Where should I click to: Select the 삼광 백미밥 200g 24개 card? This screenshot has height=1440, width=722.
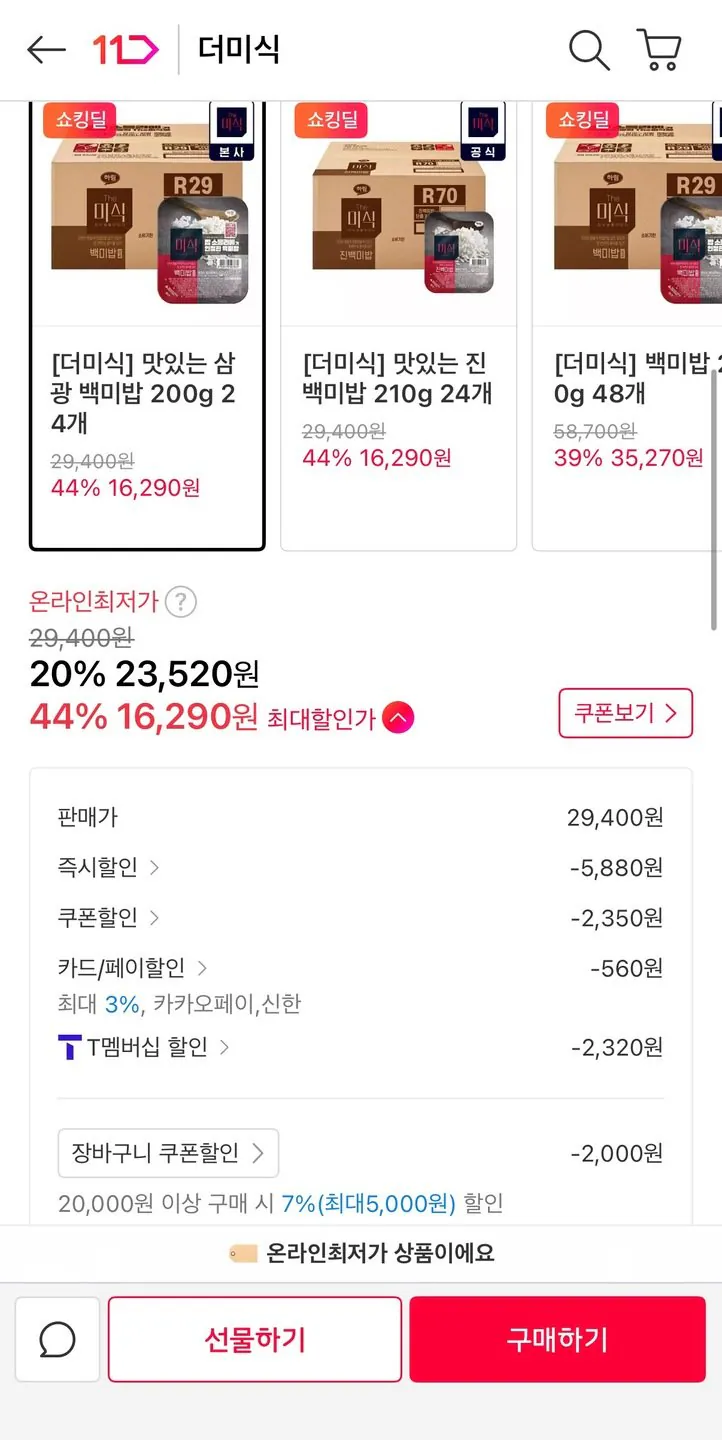click(147, 325)
